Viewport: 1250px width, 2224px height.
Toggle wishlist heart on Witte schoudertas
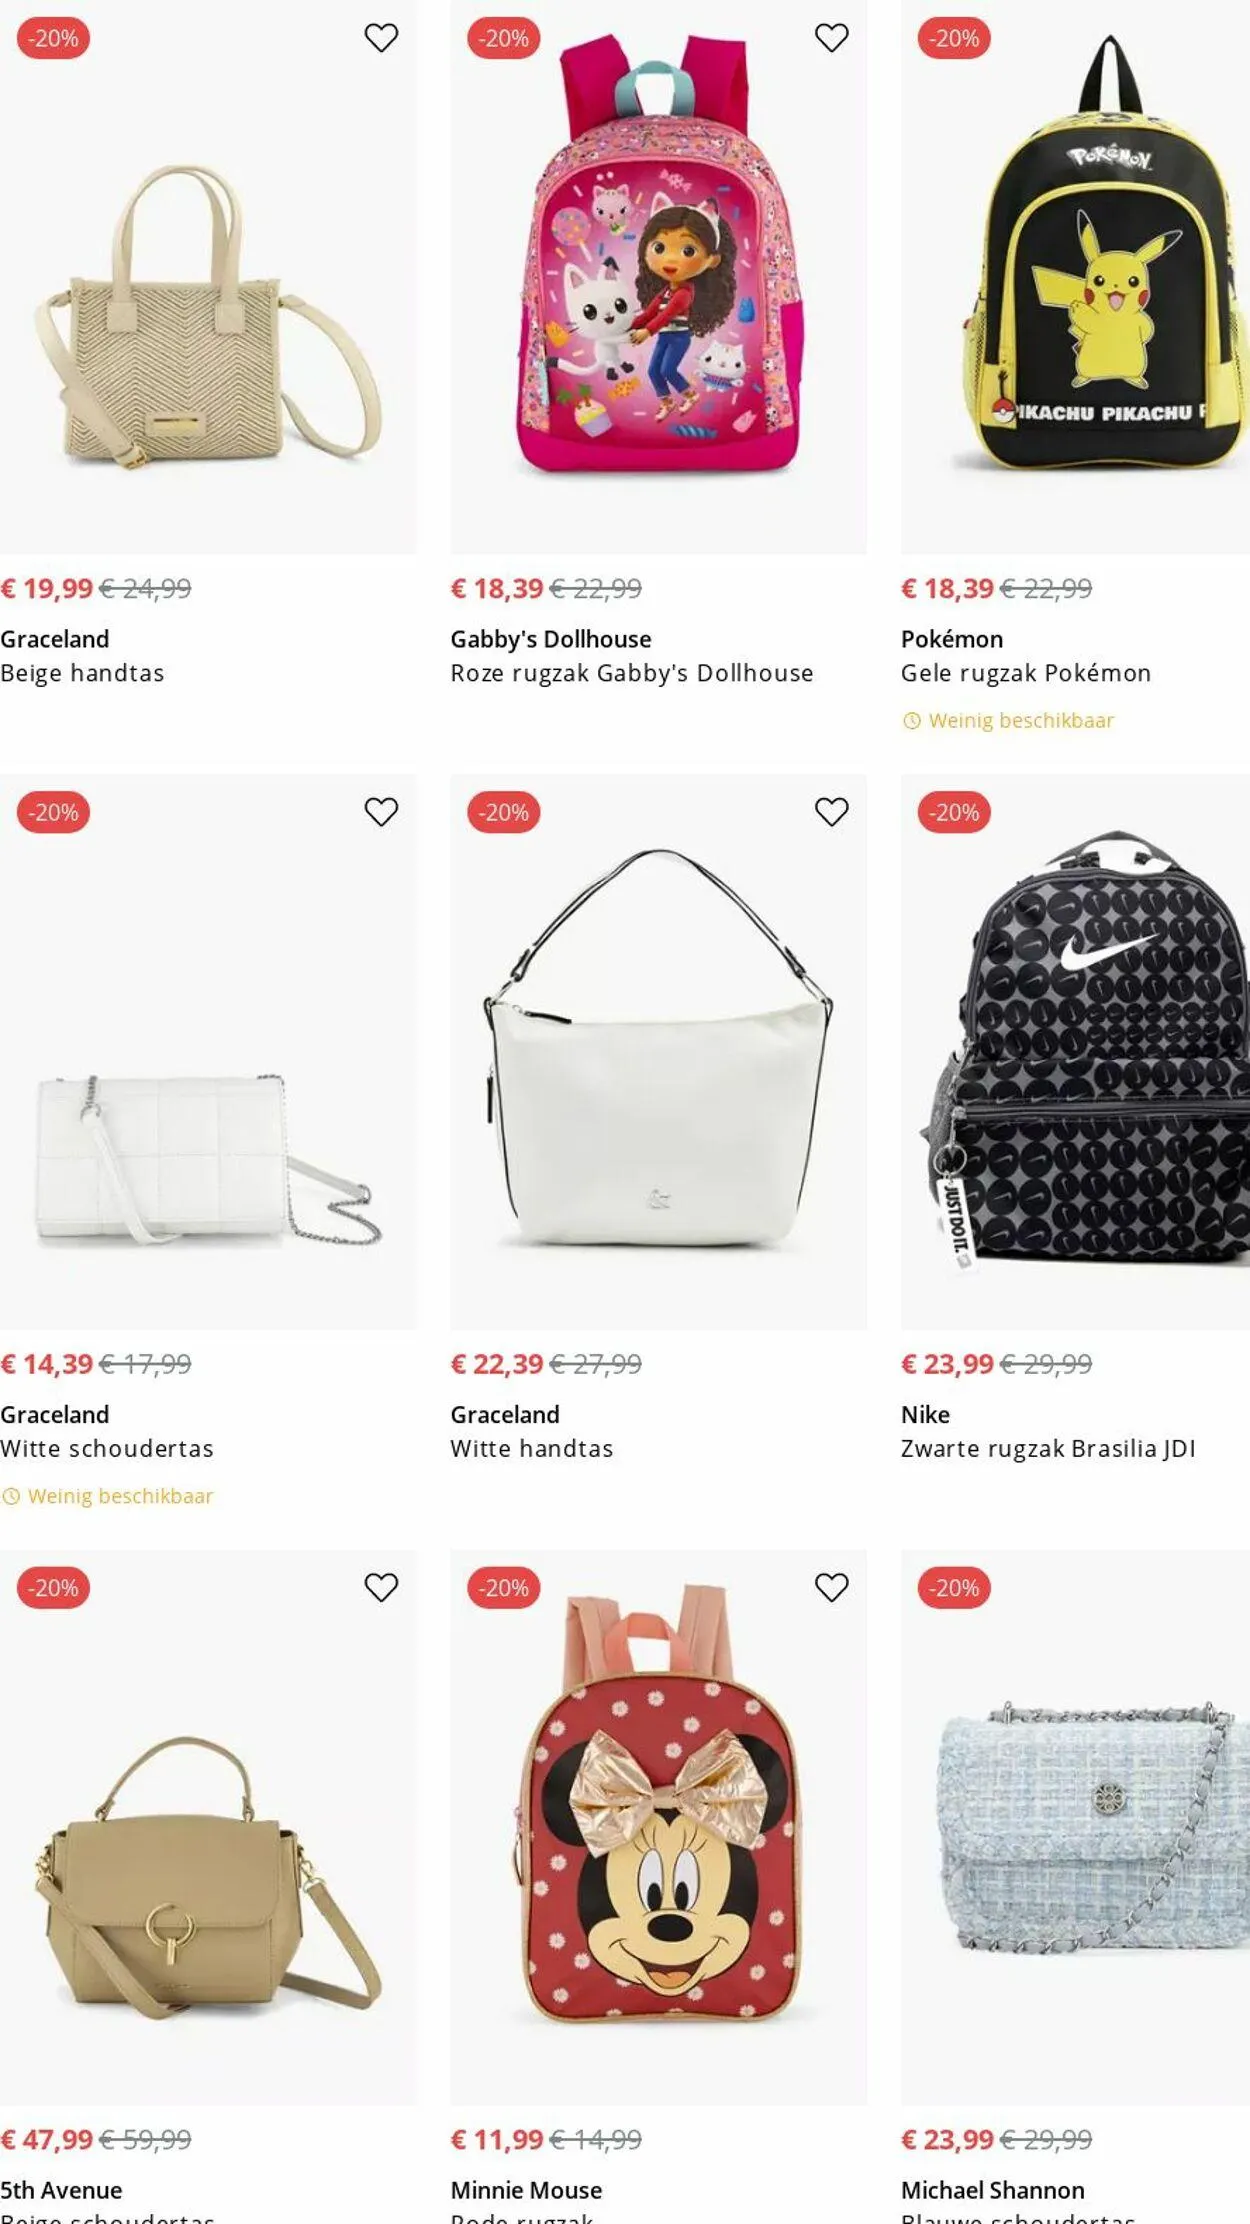click(381, 812)
